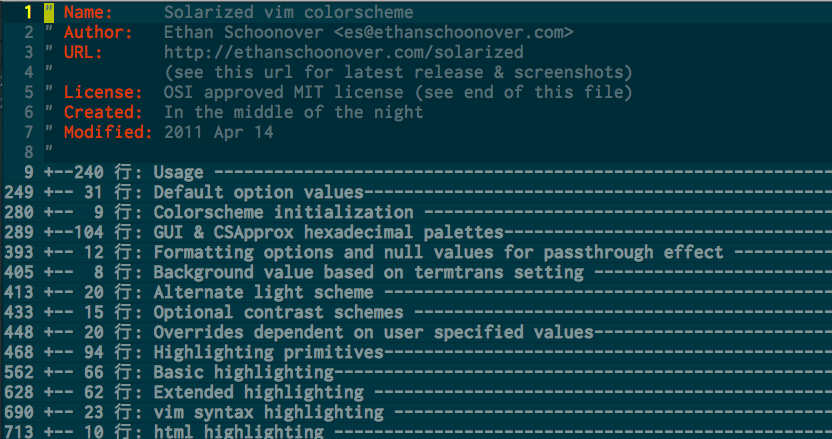Click the Name: comment label

tap(88, 12)
